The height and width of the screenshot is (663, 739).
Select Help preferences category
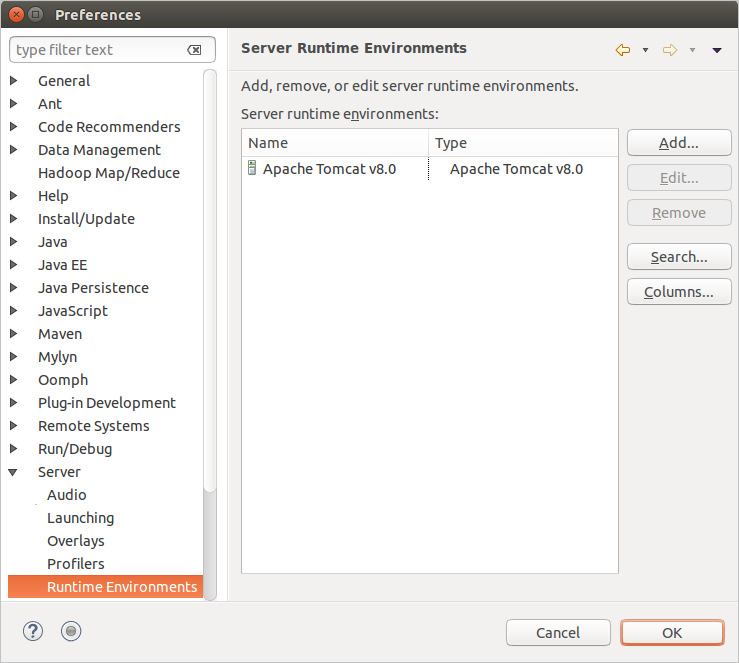[53, 196]
